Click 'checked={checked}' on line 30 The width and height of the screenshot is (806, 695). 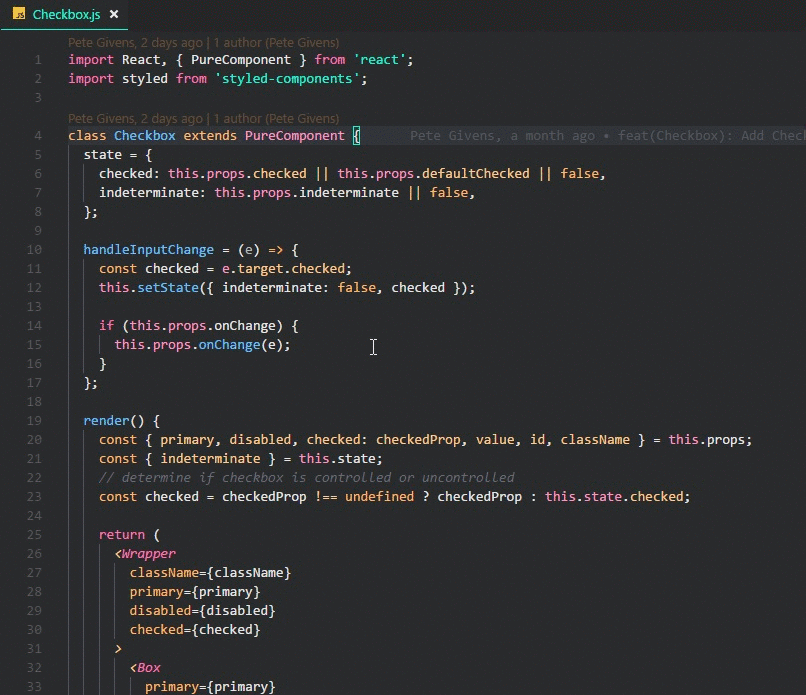(x=195, y=630)
